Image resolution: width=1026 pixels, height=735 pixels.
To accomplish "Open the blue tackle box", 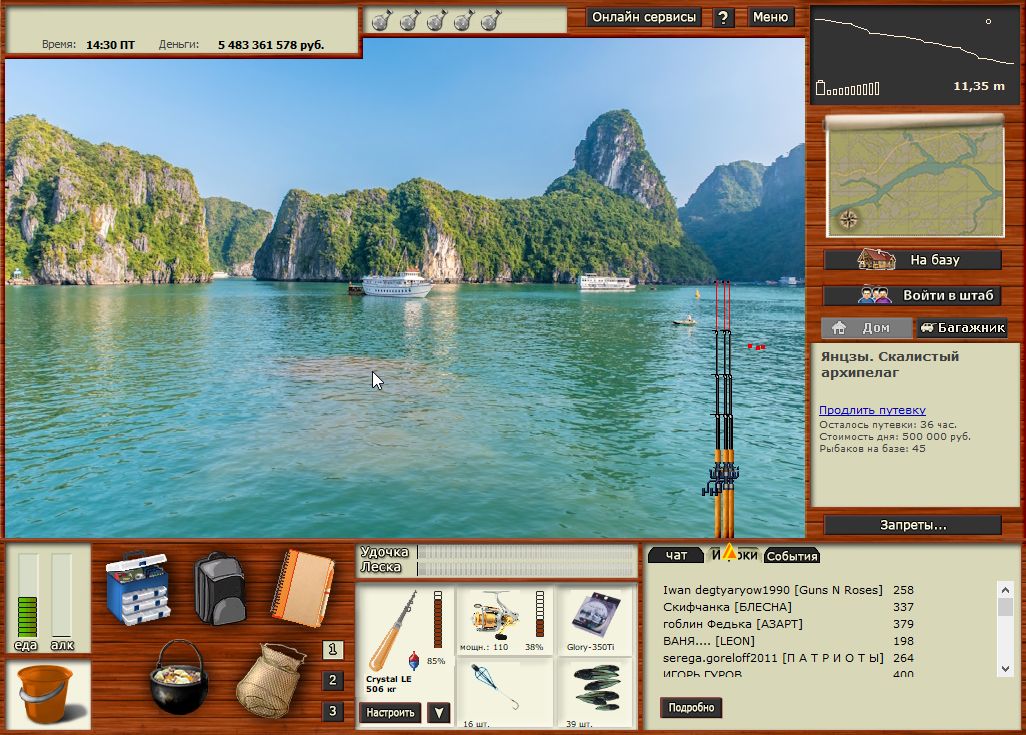I will (138, 587).
